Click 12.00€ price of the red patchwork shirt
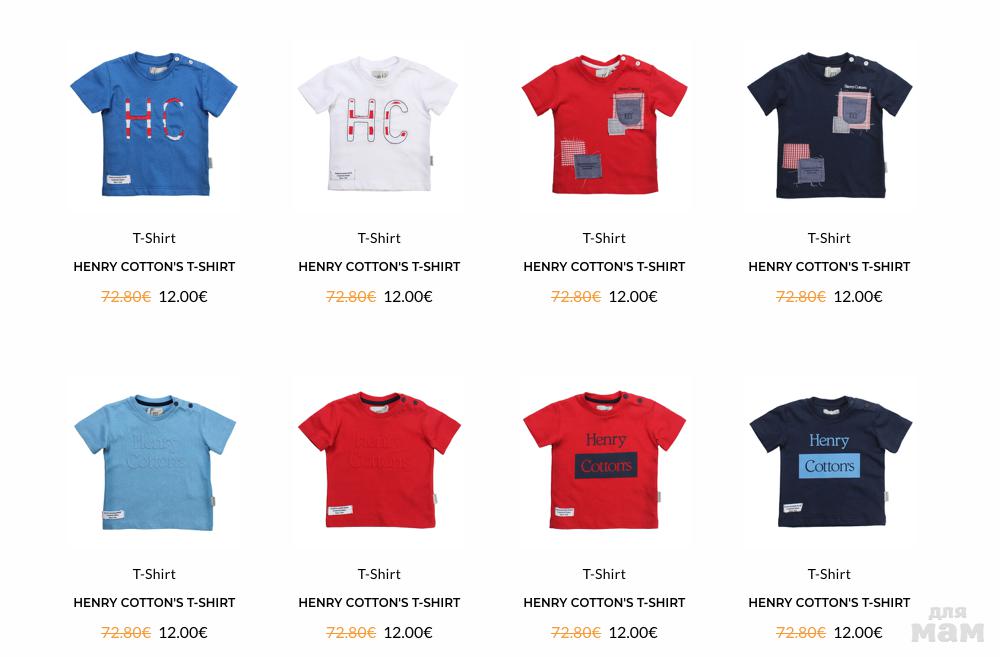The height and width of the screenshot is (657, 1000). 633,297
